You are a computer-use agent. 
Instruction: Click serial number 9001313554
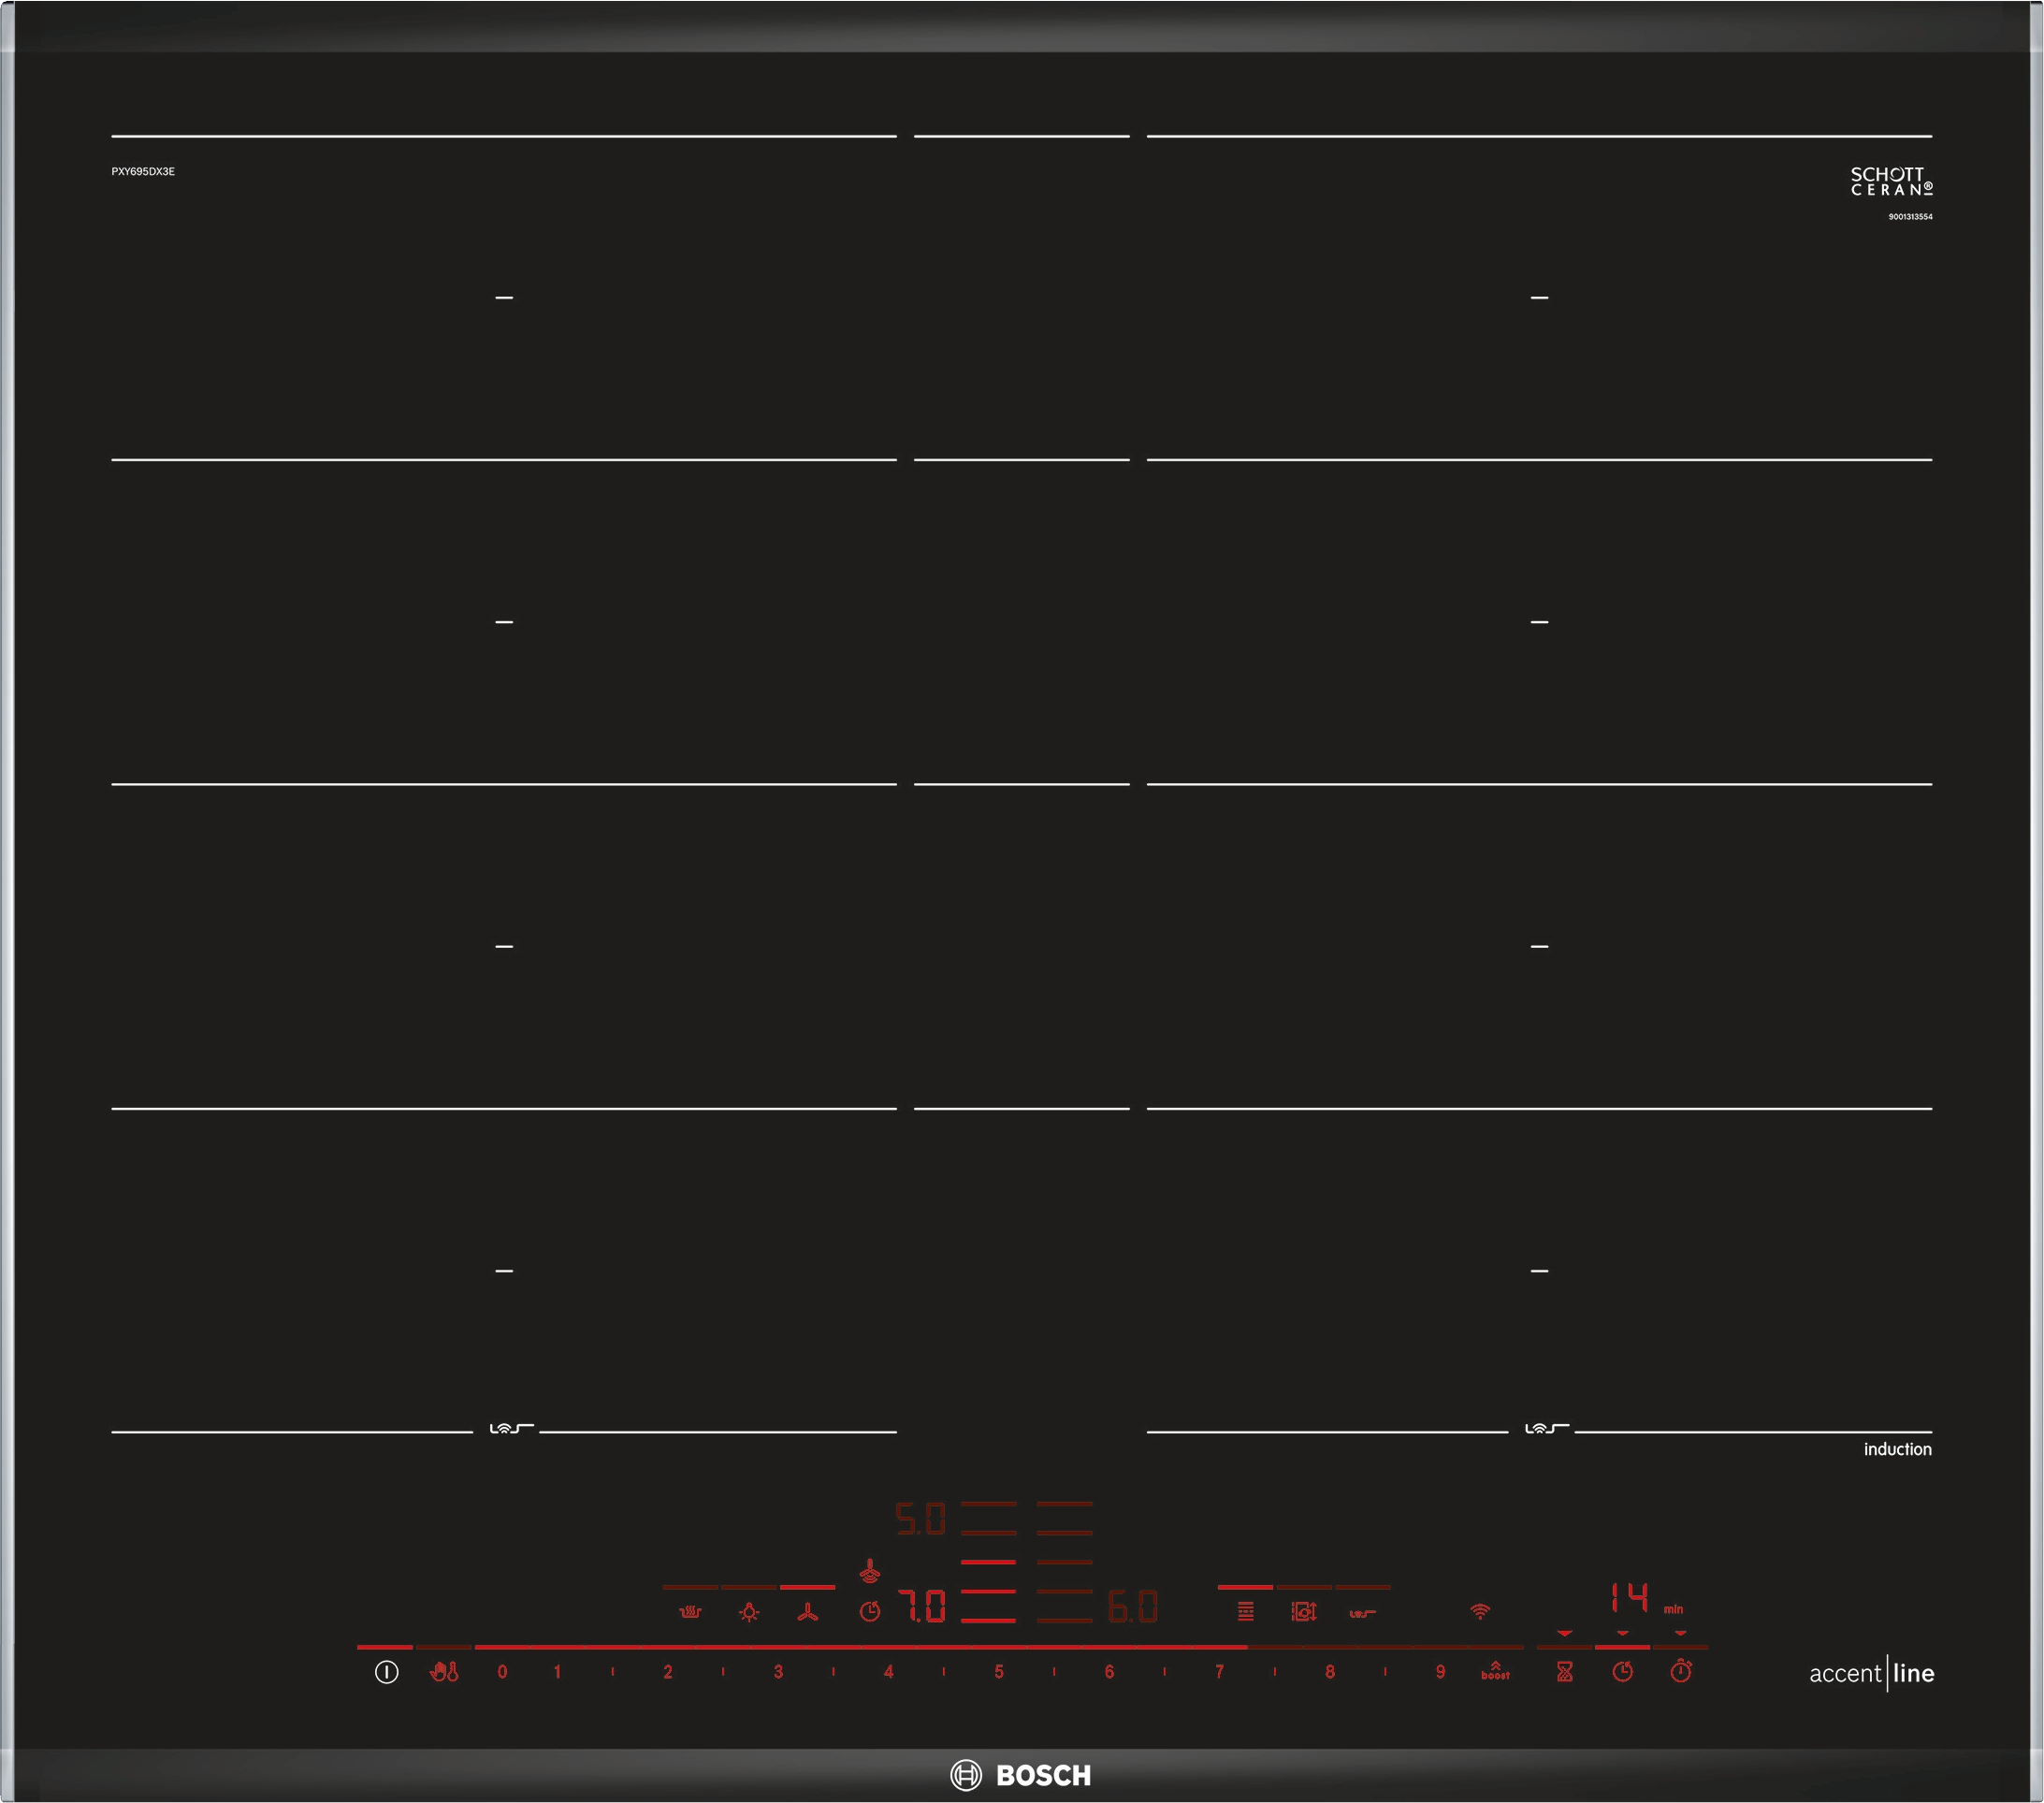click(x=1910, y=217)
